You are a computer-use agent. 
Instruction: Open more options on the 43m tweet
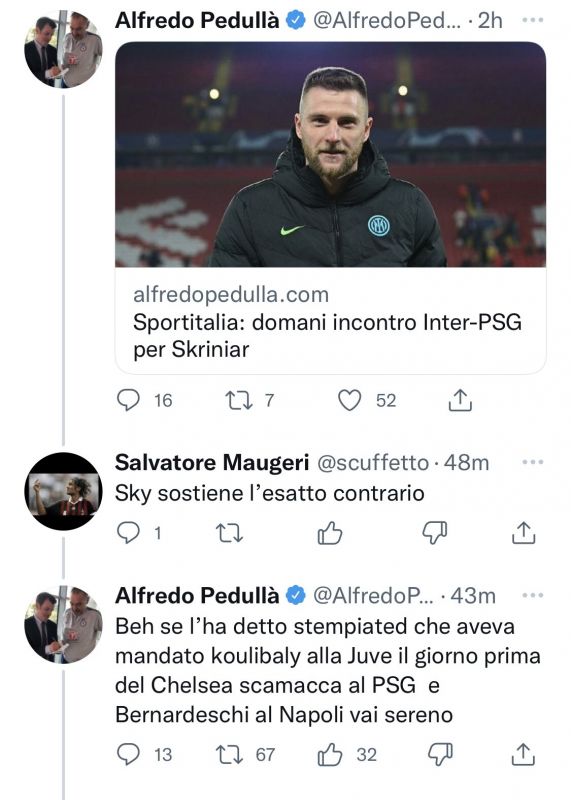click(x=533, y=595)
